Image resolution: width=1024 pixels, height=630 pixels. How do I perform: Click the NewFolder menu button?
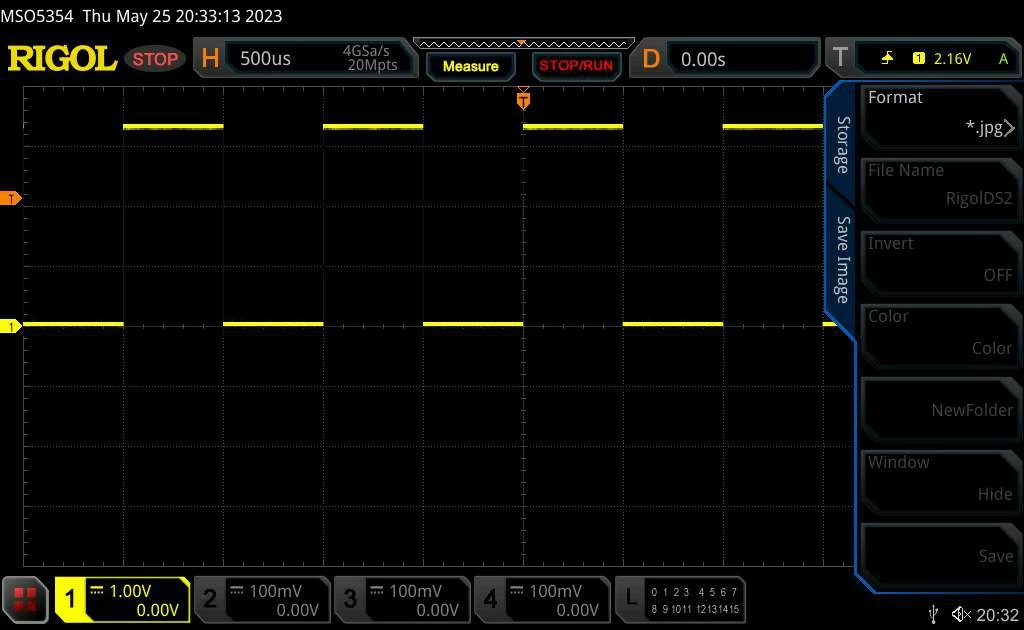pyautogui.click(x=941, y=409)
